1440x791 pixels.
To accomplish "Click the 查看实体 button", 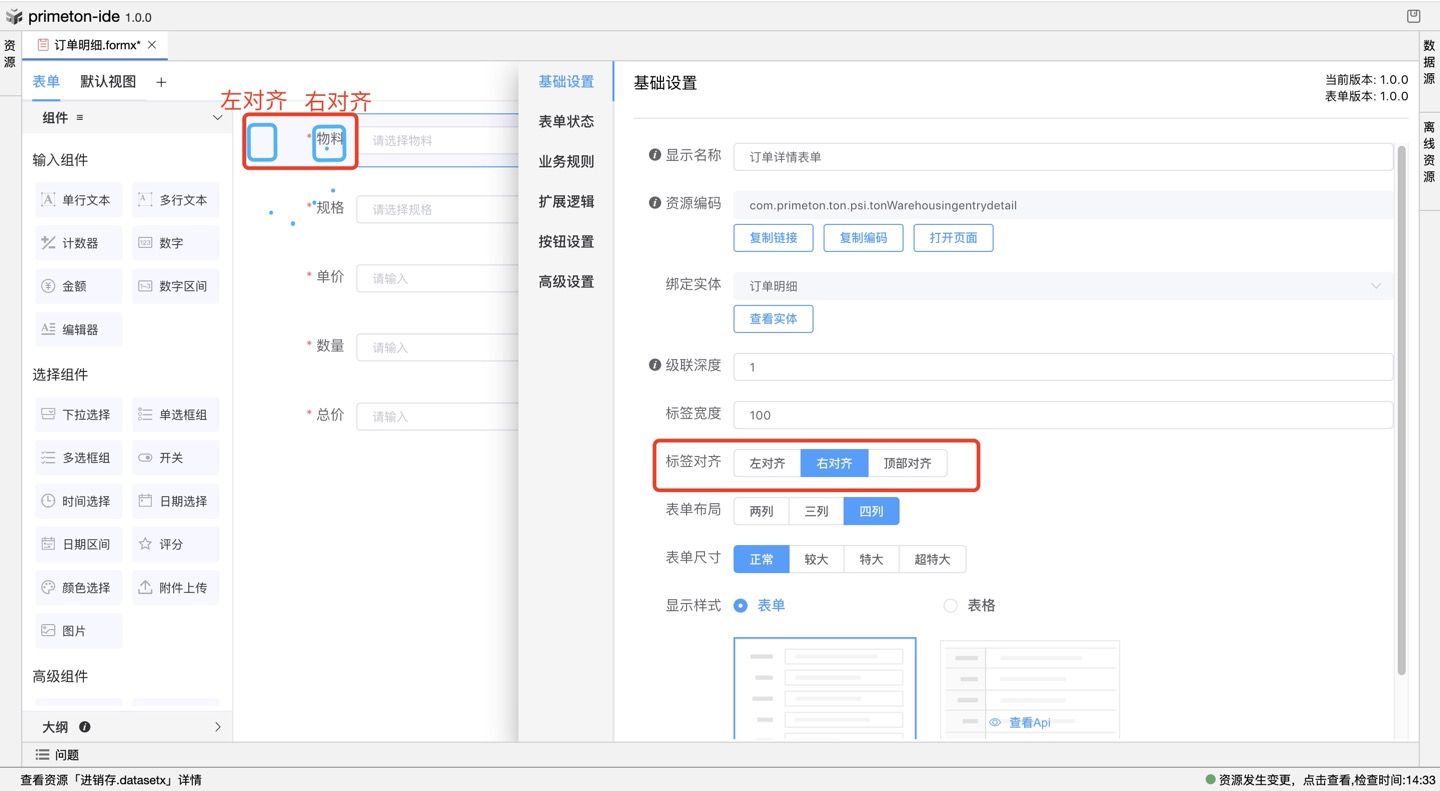I will click(x=773, y=319).
